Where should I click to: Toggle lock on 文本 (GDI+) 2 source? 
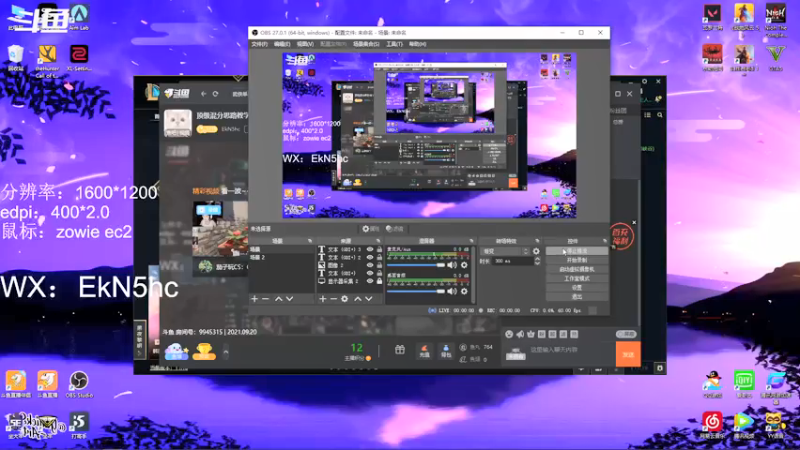pyautogui.click(x=379, y=258)
